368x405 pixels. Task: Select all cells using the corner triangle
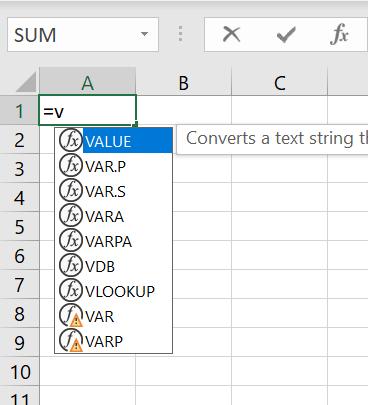point(26,82)
